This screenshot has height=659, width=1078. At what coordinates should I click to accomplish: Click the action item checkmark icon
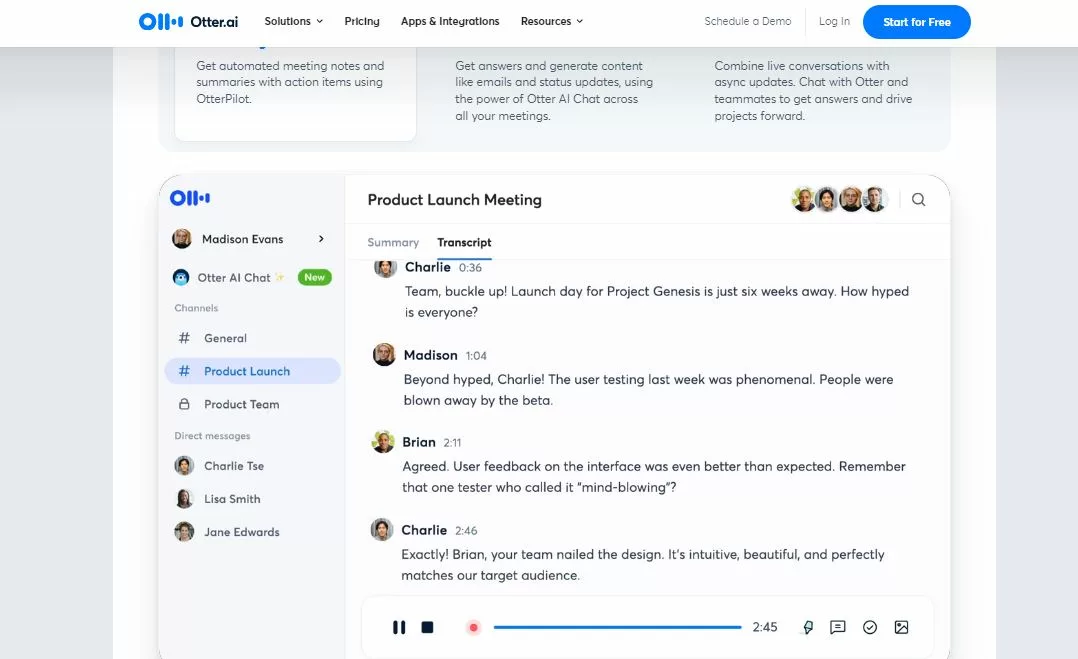pos(870,627)
